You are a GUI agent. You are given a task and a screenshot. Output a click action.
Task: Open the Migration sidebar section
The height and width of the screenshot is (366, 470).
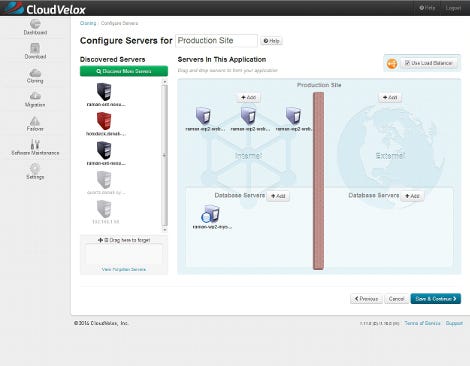click(x=35, y=99)
